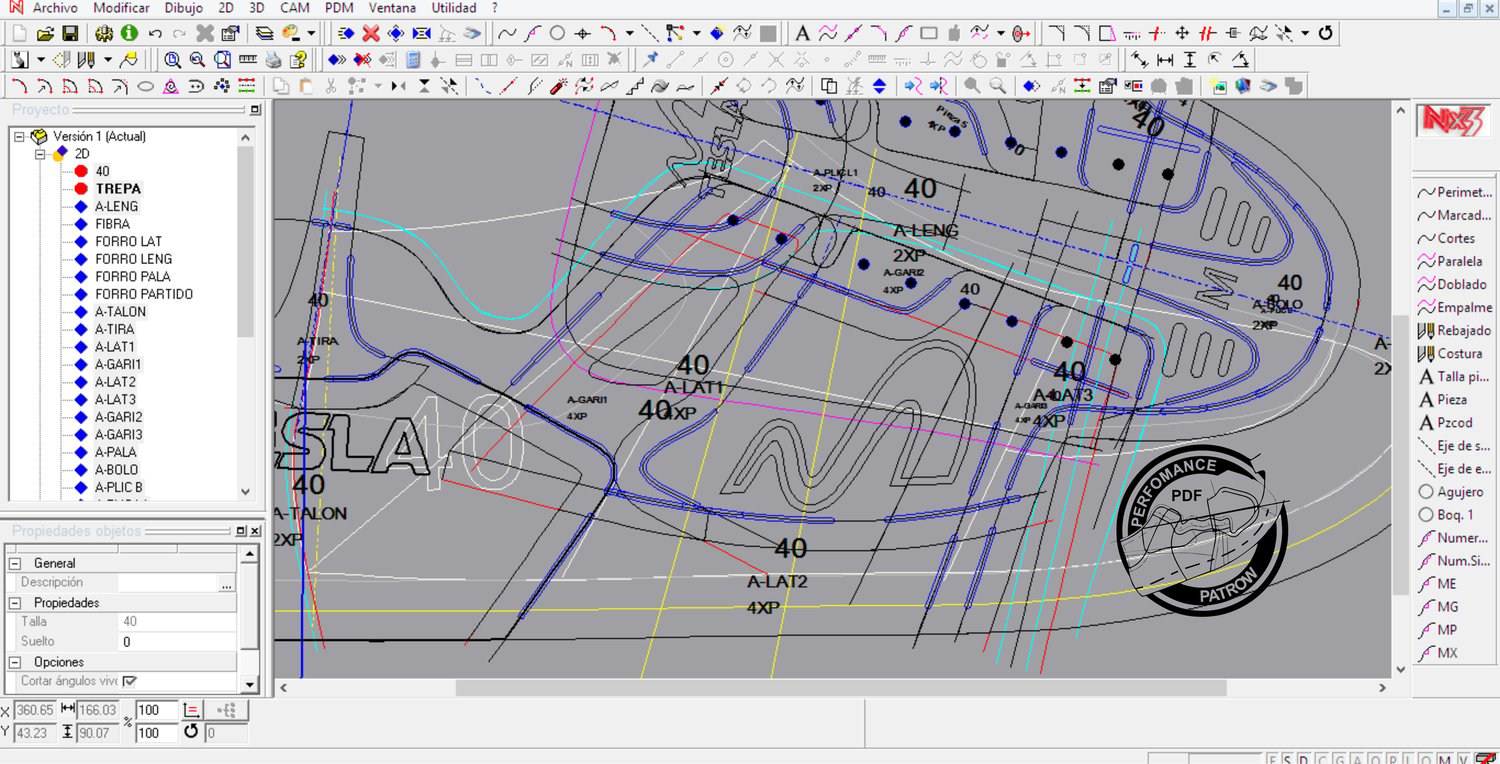The image size is (1500, 764).
Task: Click the reset rotation icon beside the angle field
Action: click(191, 732)
